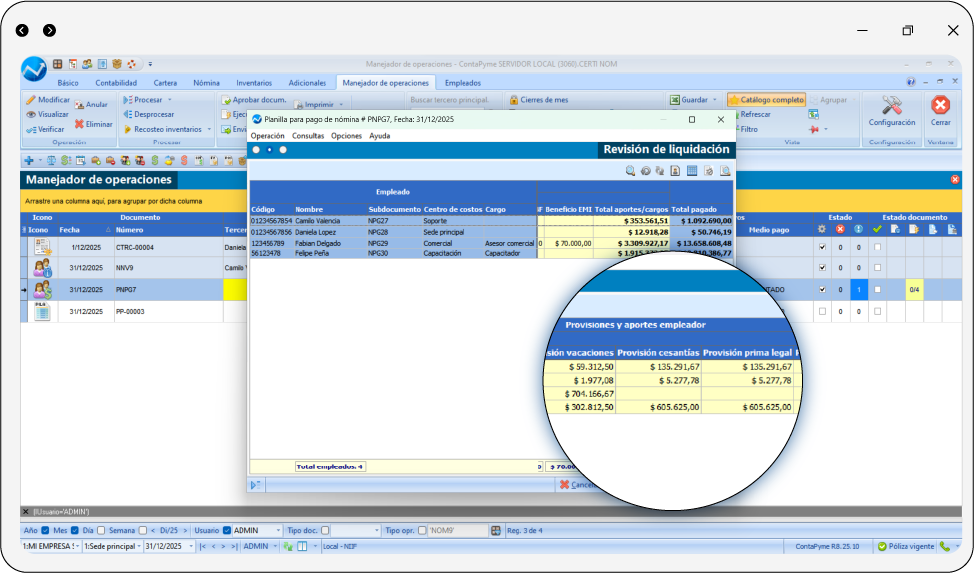Open the Consultas menu in Planilla window
The image size is (974, 573).
[x=308, y=136]
